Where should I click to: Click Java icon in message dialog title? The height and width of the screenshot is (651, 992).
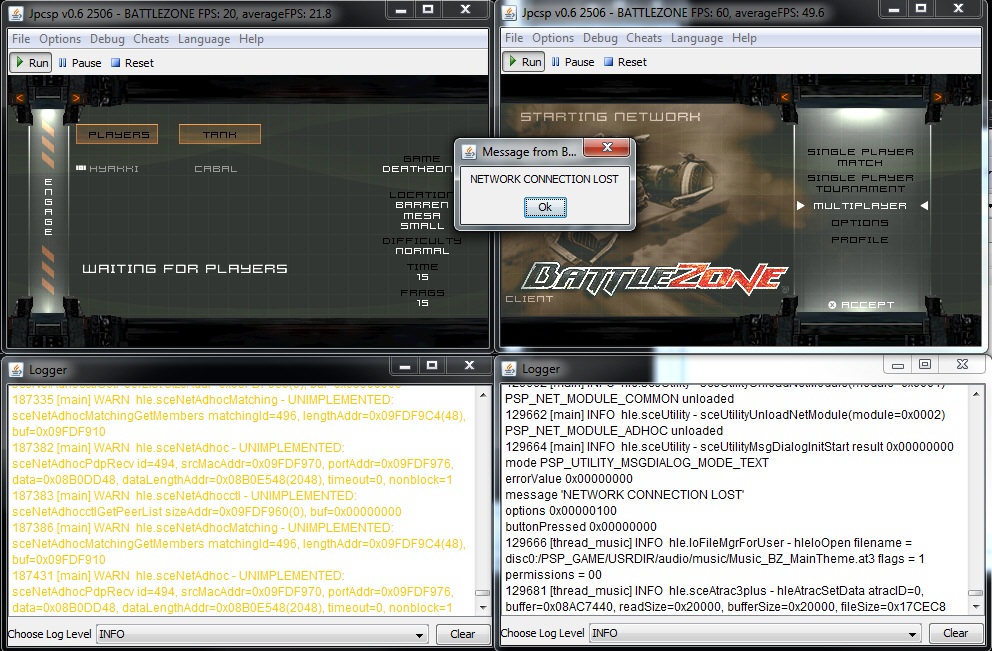tap(469, 151)
